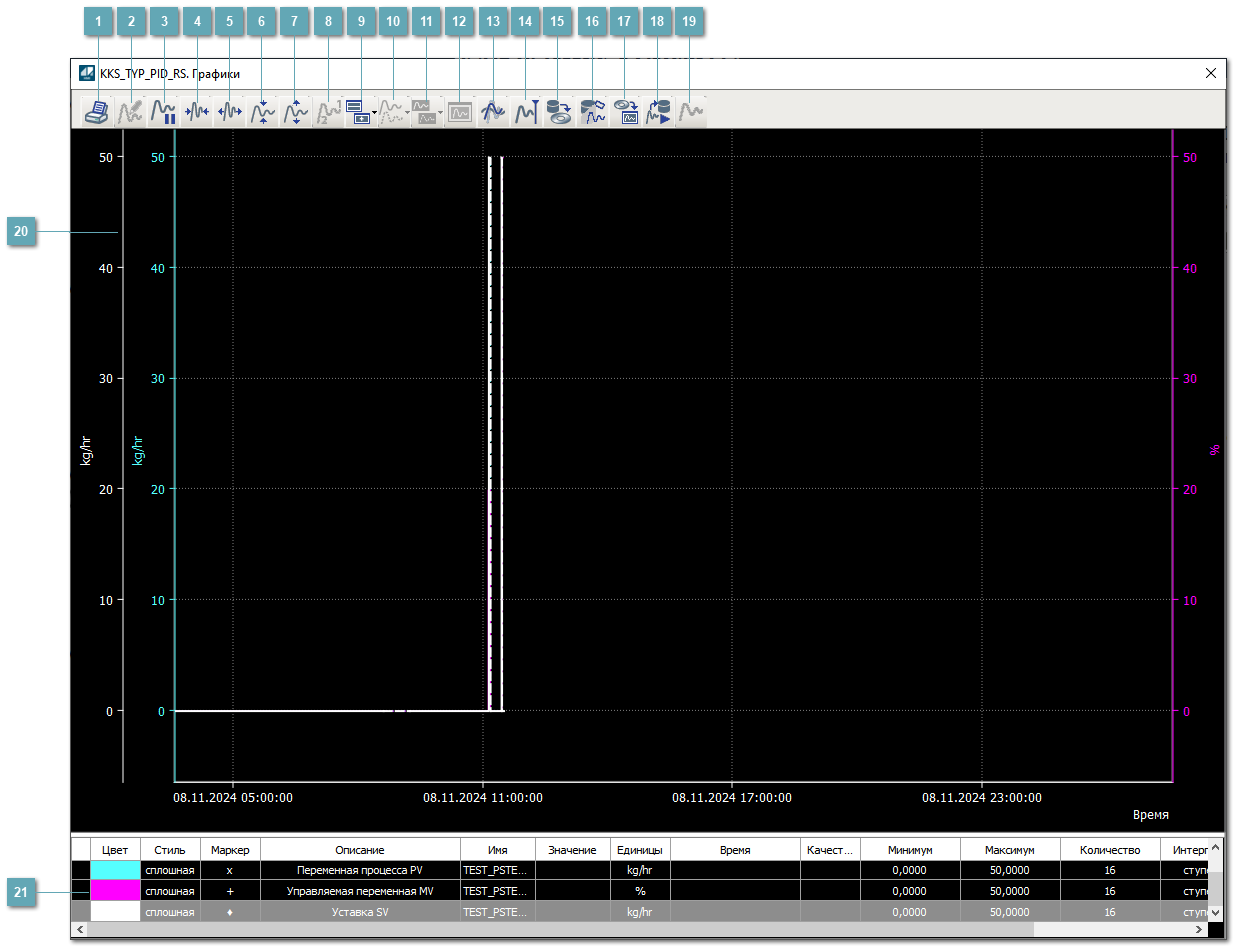The height and width of the screenshot is (949, 1236).
Task: Click the curve with vertical marker line icon
Action: point(526,112)
